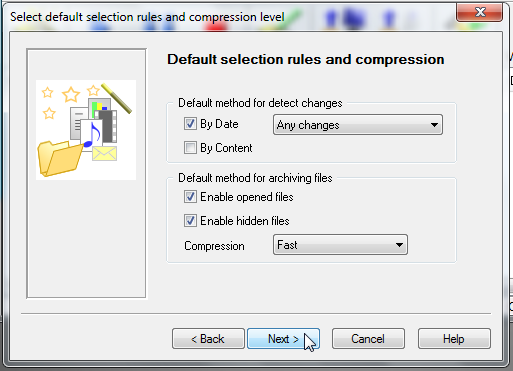This screenshot has height=371, width=513.
Task: Click the arrow on the Compression combo box
Action: [x=399, y=245]
